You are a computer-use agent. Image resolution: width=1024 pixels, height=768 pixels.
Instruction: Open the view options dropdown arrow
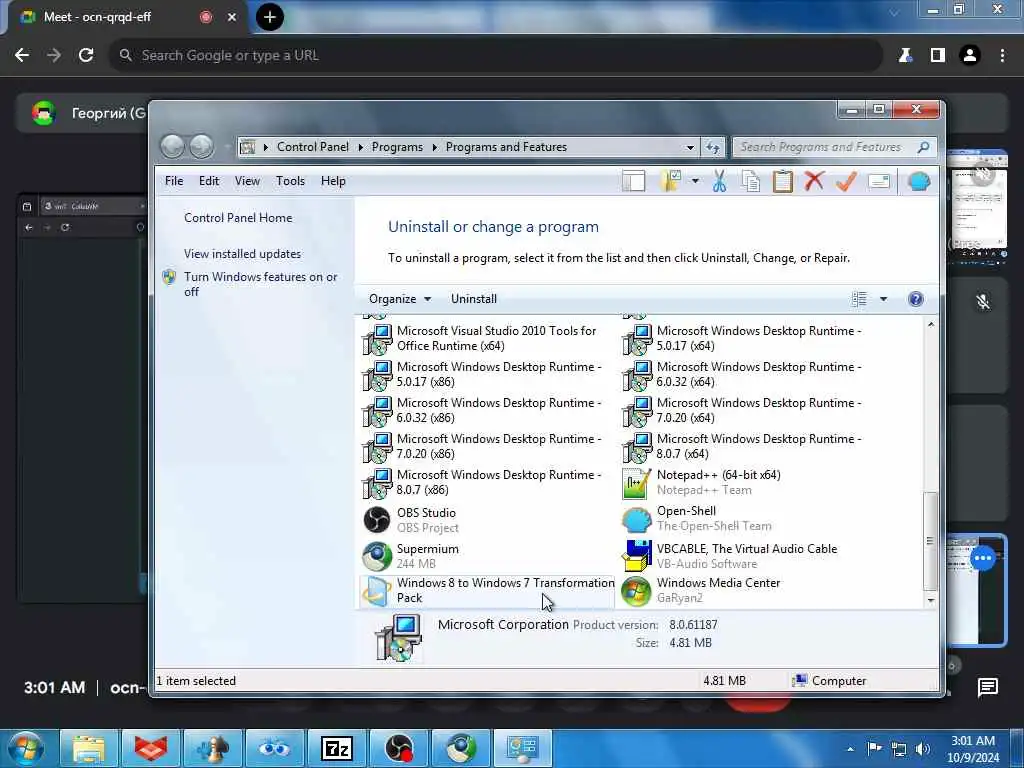point(883,299)
